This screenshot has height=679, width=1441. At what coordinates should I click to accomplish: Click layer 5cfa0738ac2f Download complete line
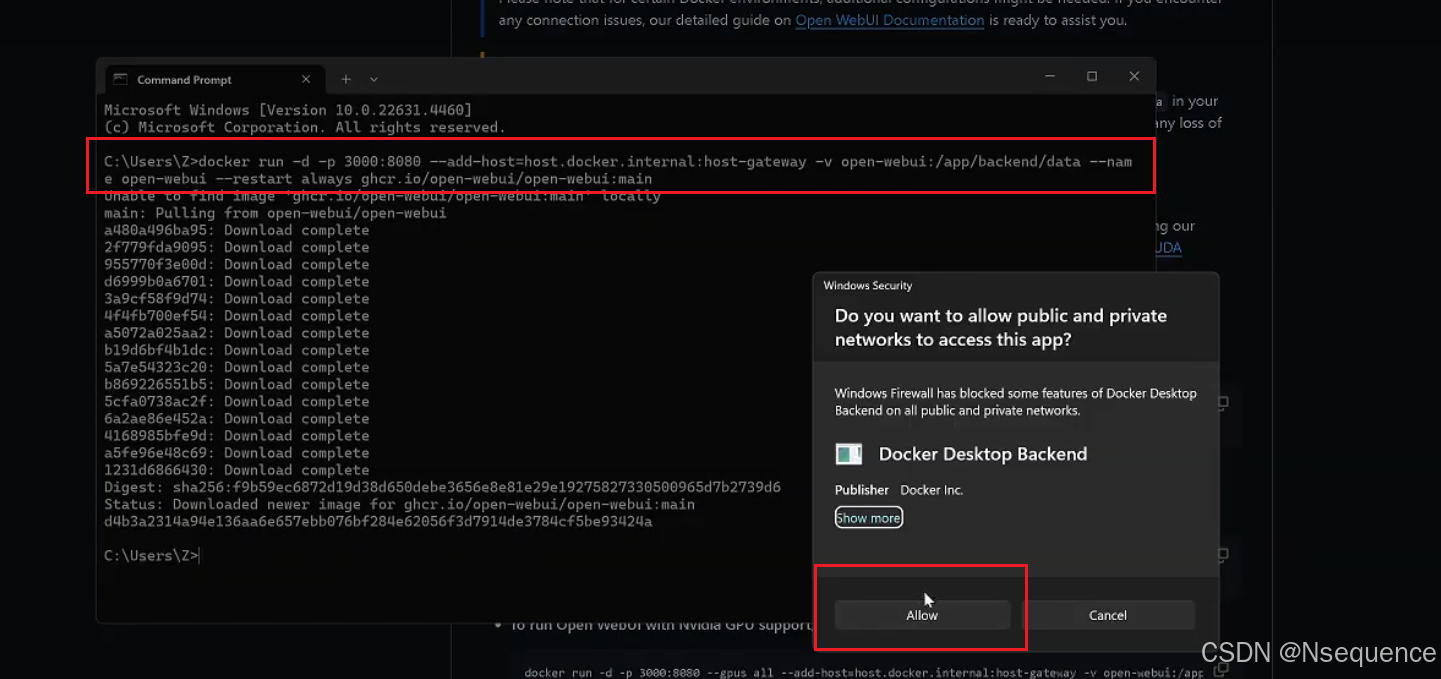(237, 401)
